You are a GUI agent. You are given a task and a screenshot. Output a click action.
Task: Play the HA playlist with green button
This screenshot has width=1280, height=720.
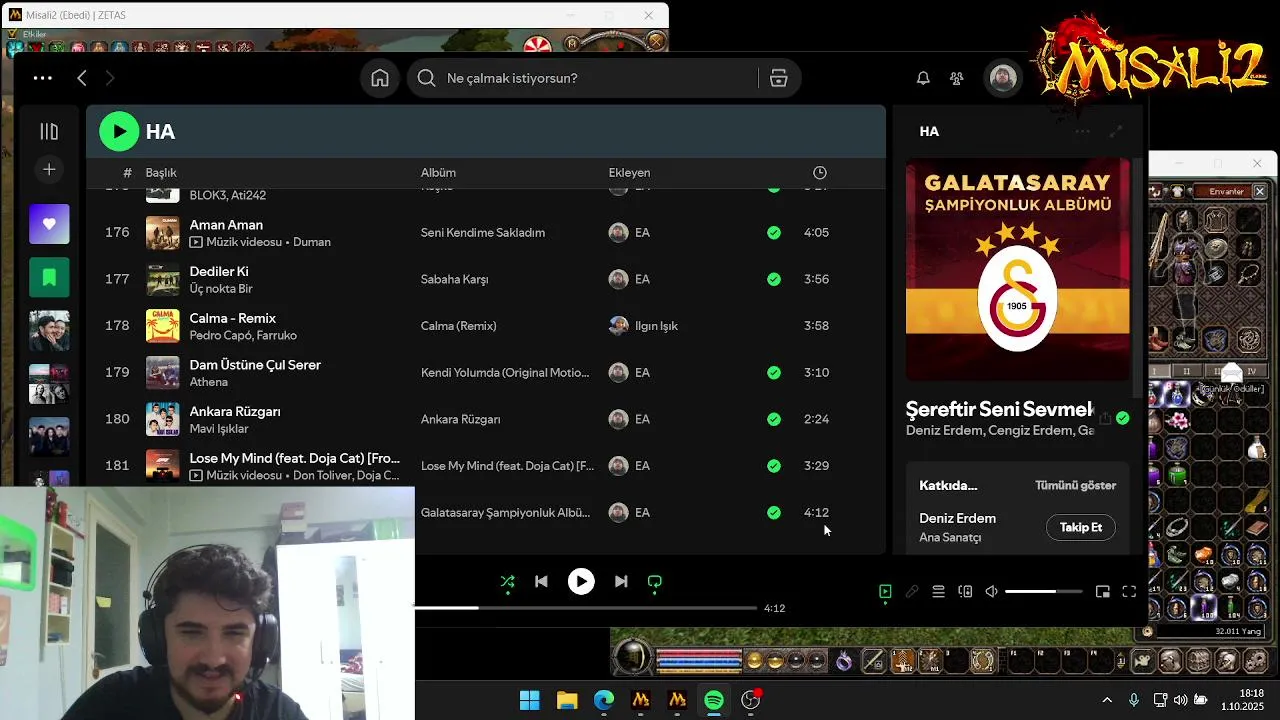119,131
